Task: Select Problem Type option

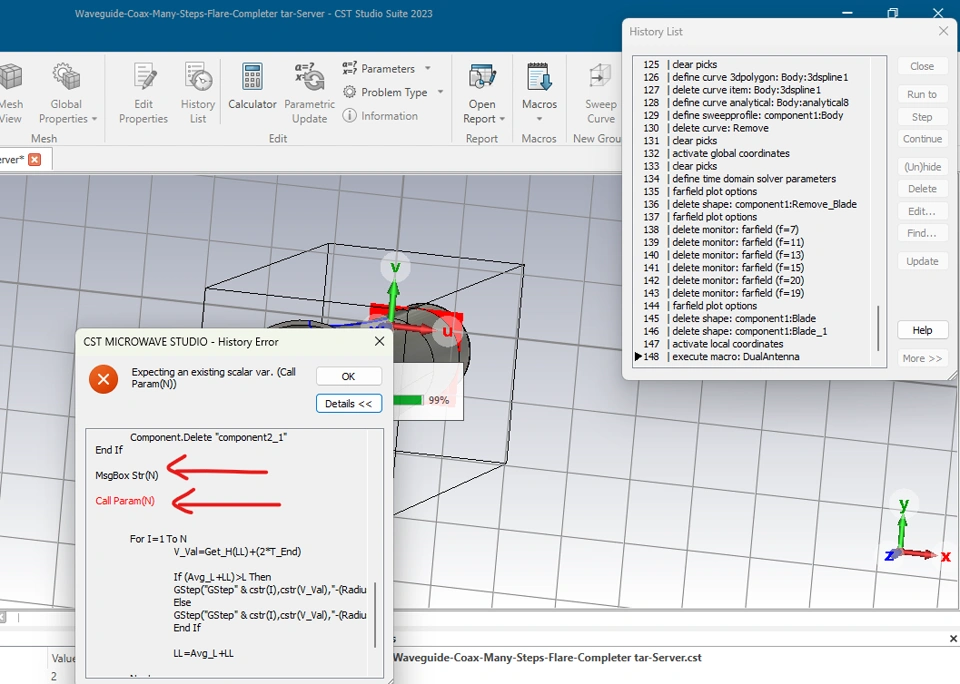Action: click(393, 92)
